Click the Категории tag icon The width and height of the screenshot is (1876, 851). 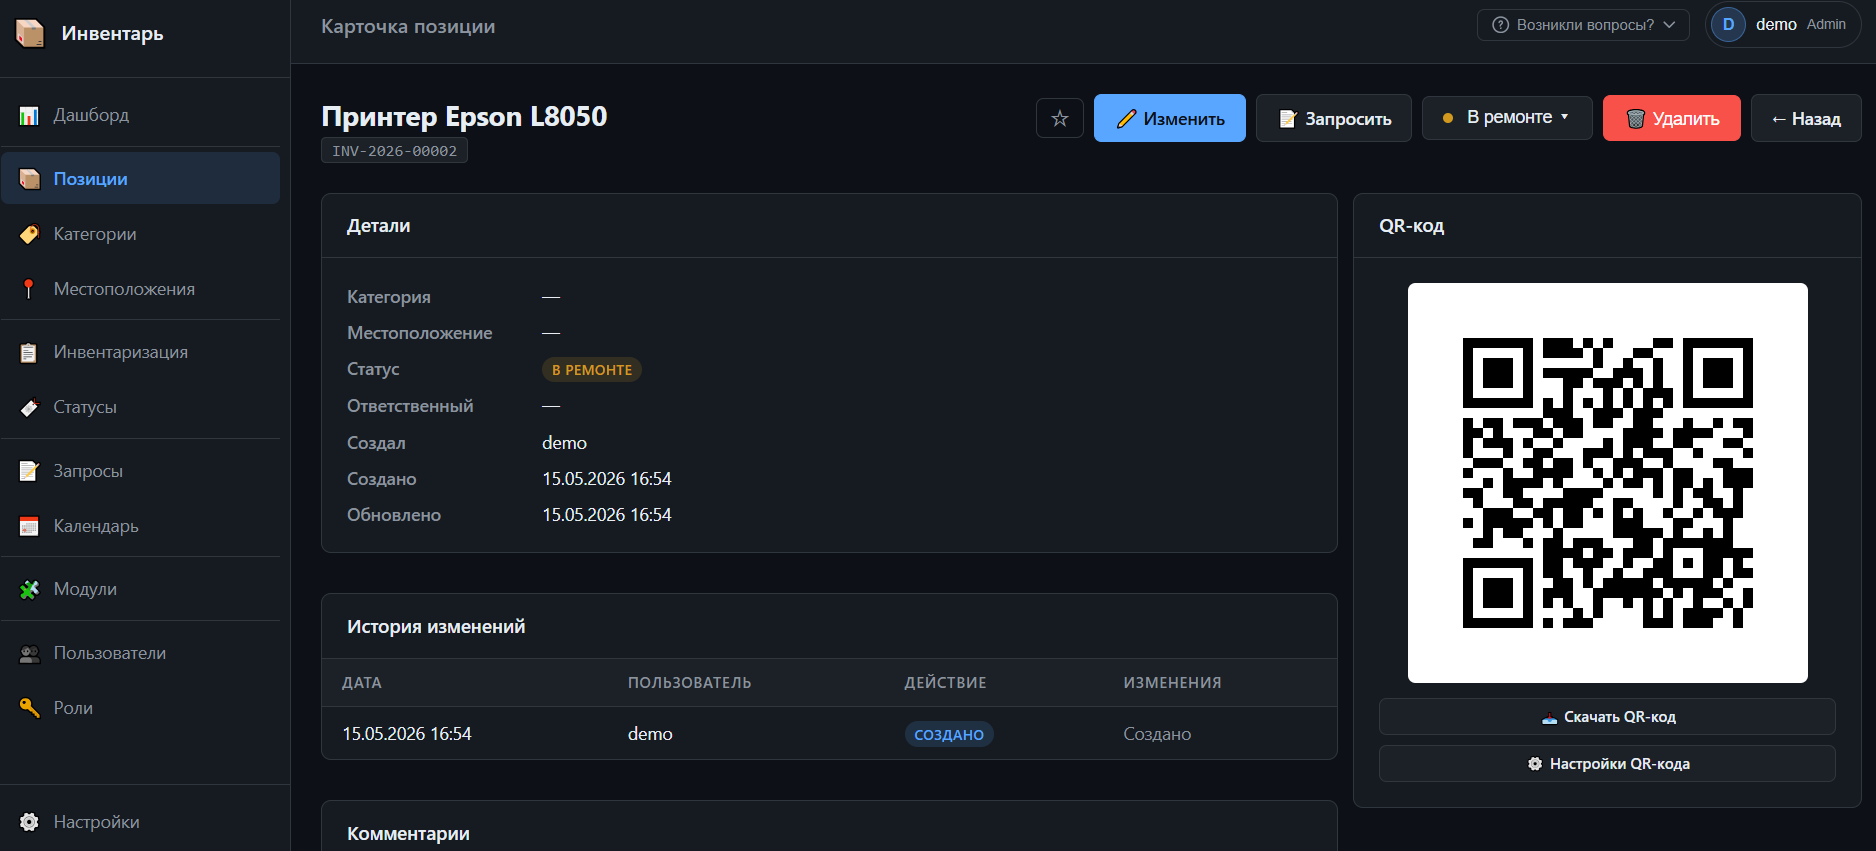29,234
